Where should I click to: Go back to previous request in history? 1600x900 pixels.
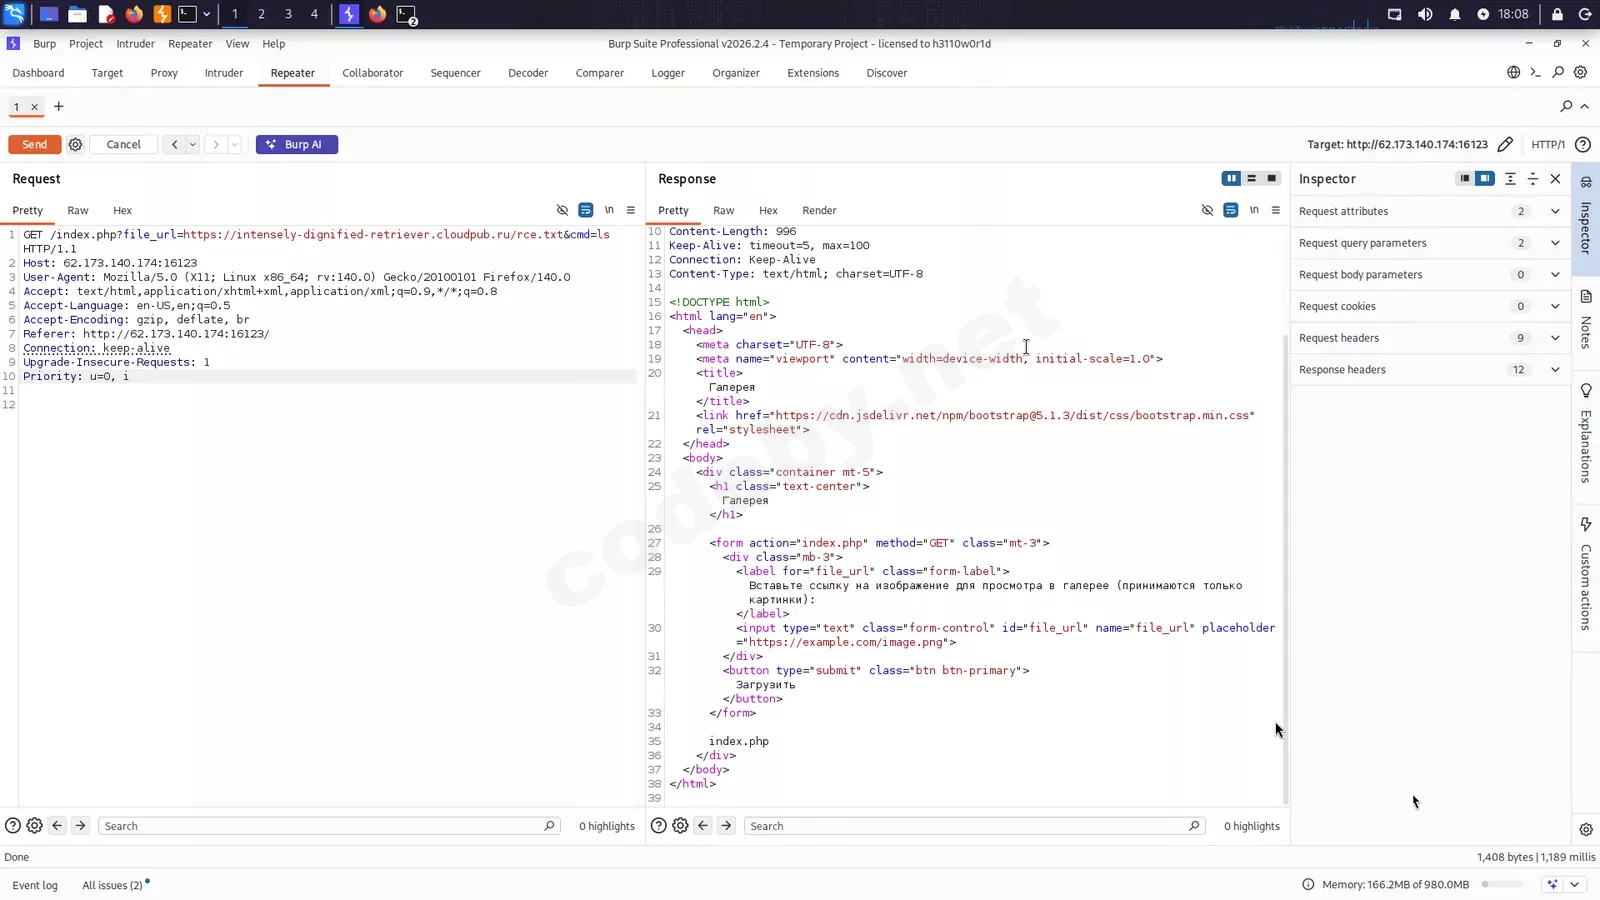[174, 144]
